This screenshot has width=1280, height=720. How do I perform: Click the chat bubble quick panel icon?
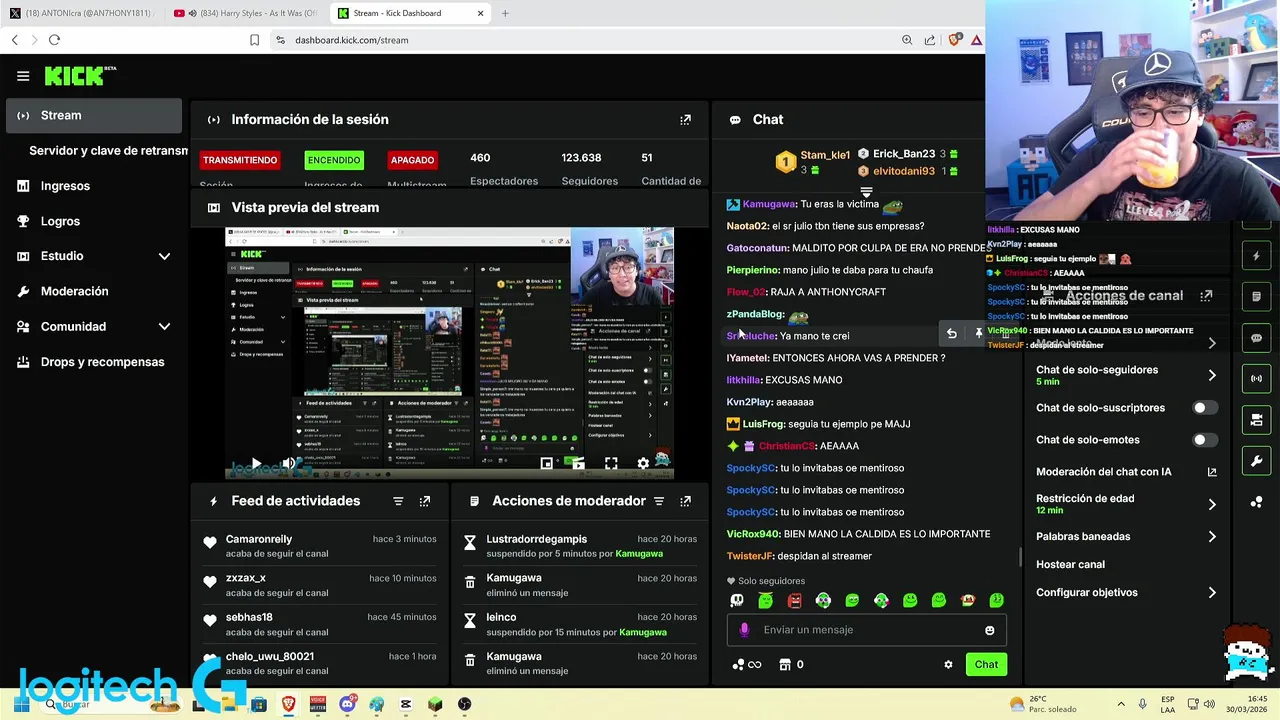click(1257, 338)
